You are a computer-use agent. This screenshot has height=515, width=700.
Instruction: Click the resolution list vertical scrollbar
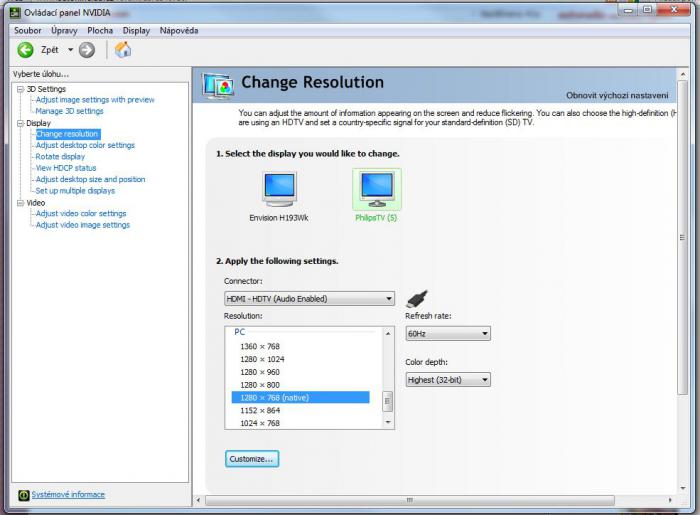click(388, 400)
